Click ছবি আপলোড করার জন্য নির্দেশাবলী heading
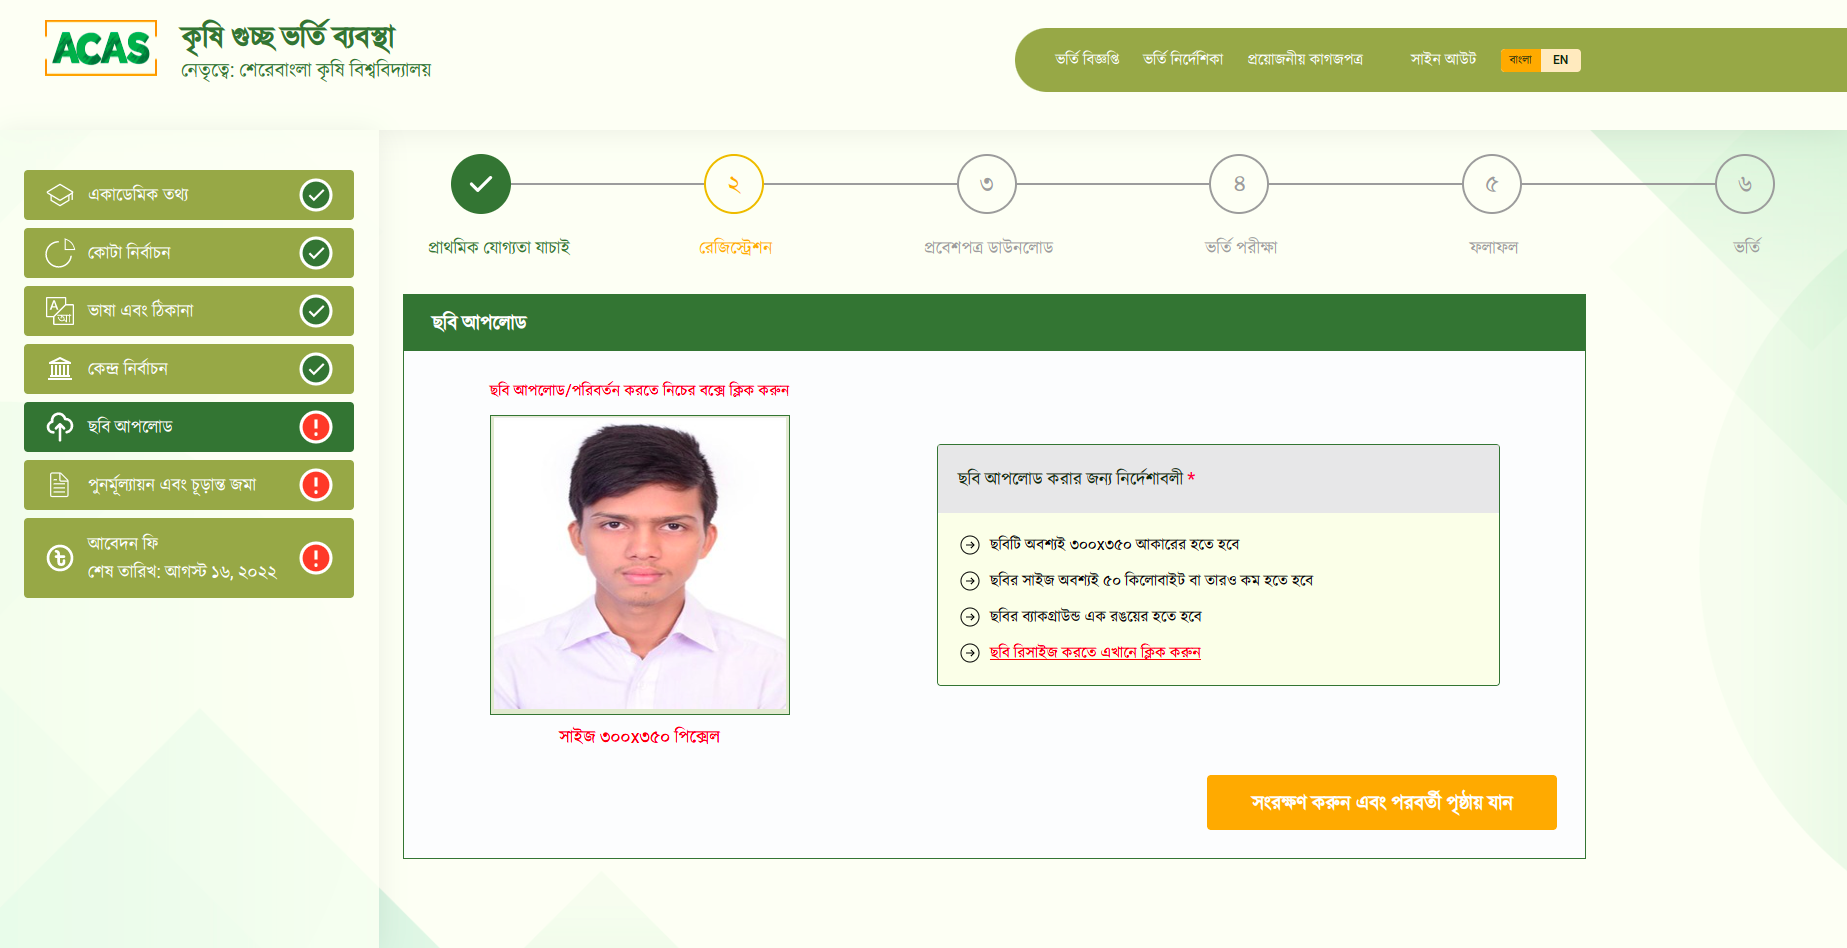This screenshot has width=1847, height=948. 1070,478
